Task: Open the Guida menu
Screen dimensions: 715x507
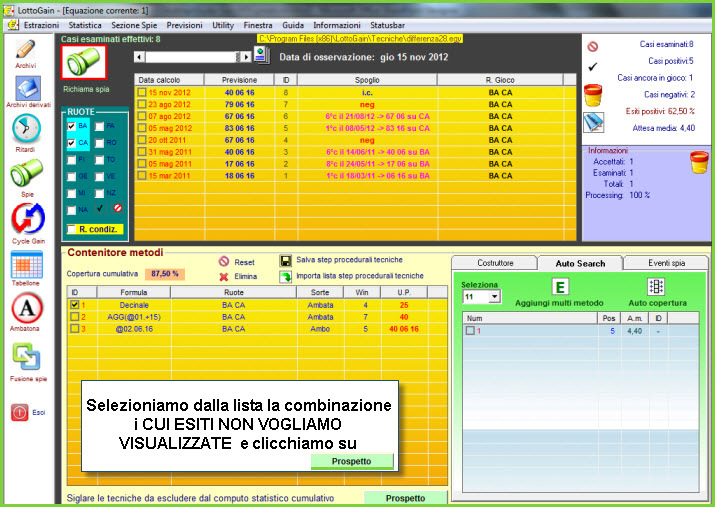Action: [x=293, y=25]
